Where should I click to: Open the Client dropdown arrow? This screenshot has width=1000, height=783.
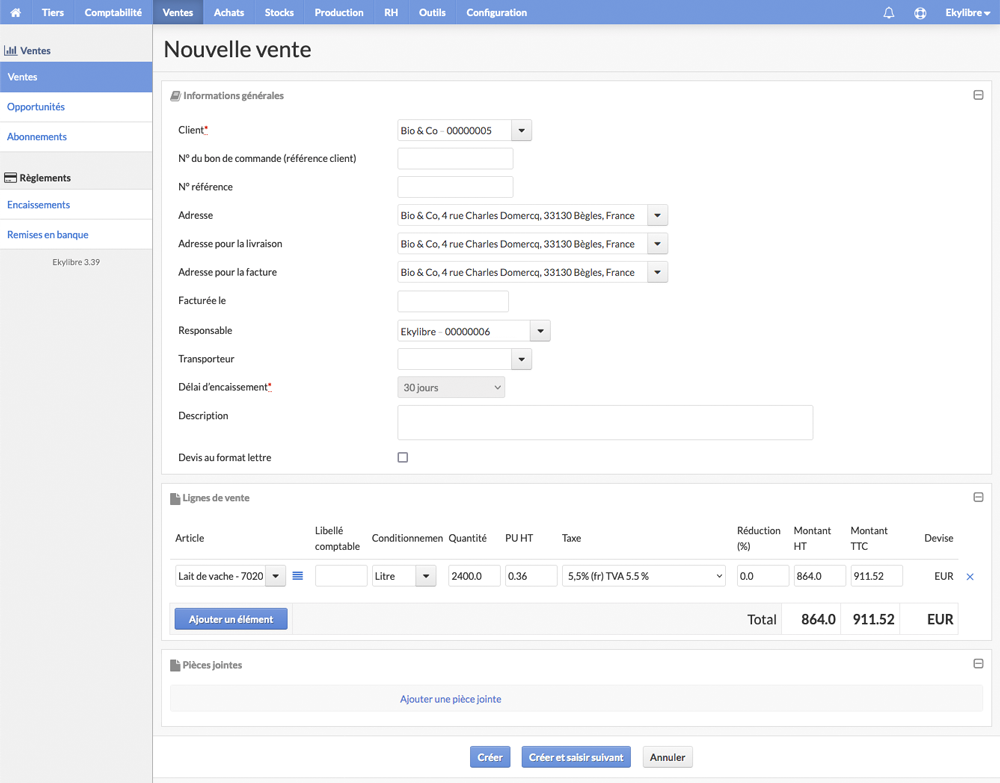tap(521, 130)
